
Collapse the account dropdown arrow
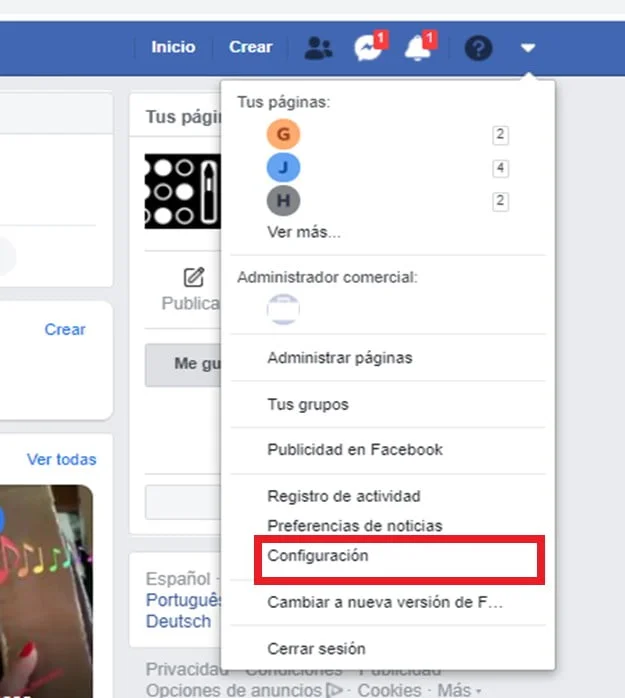[x=528, y=47]
